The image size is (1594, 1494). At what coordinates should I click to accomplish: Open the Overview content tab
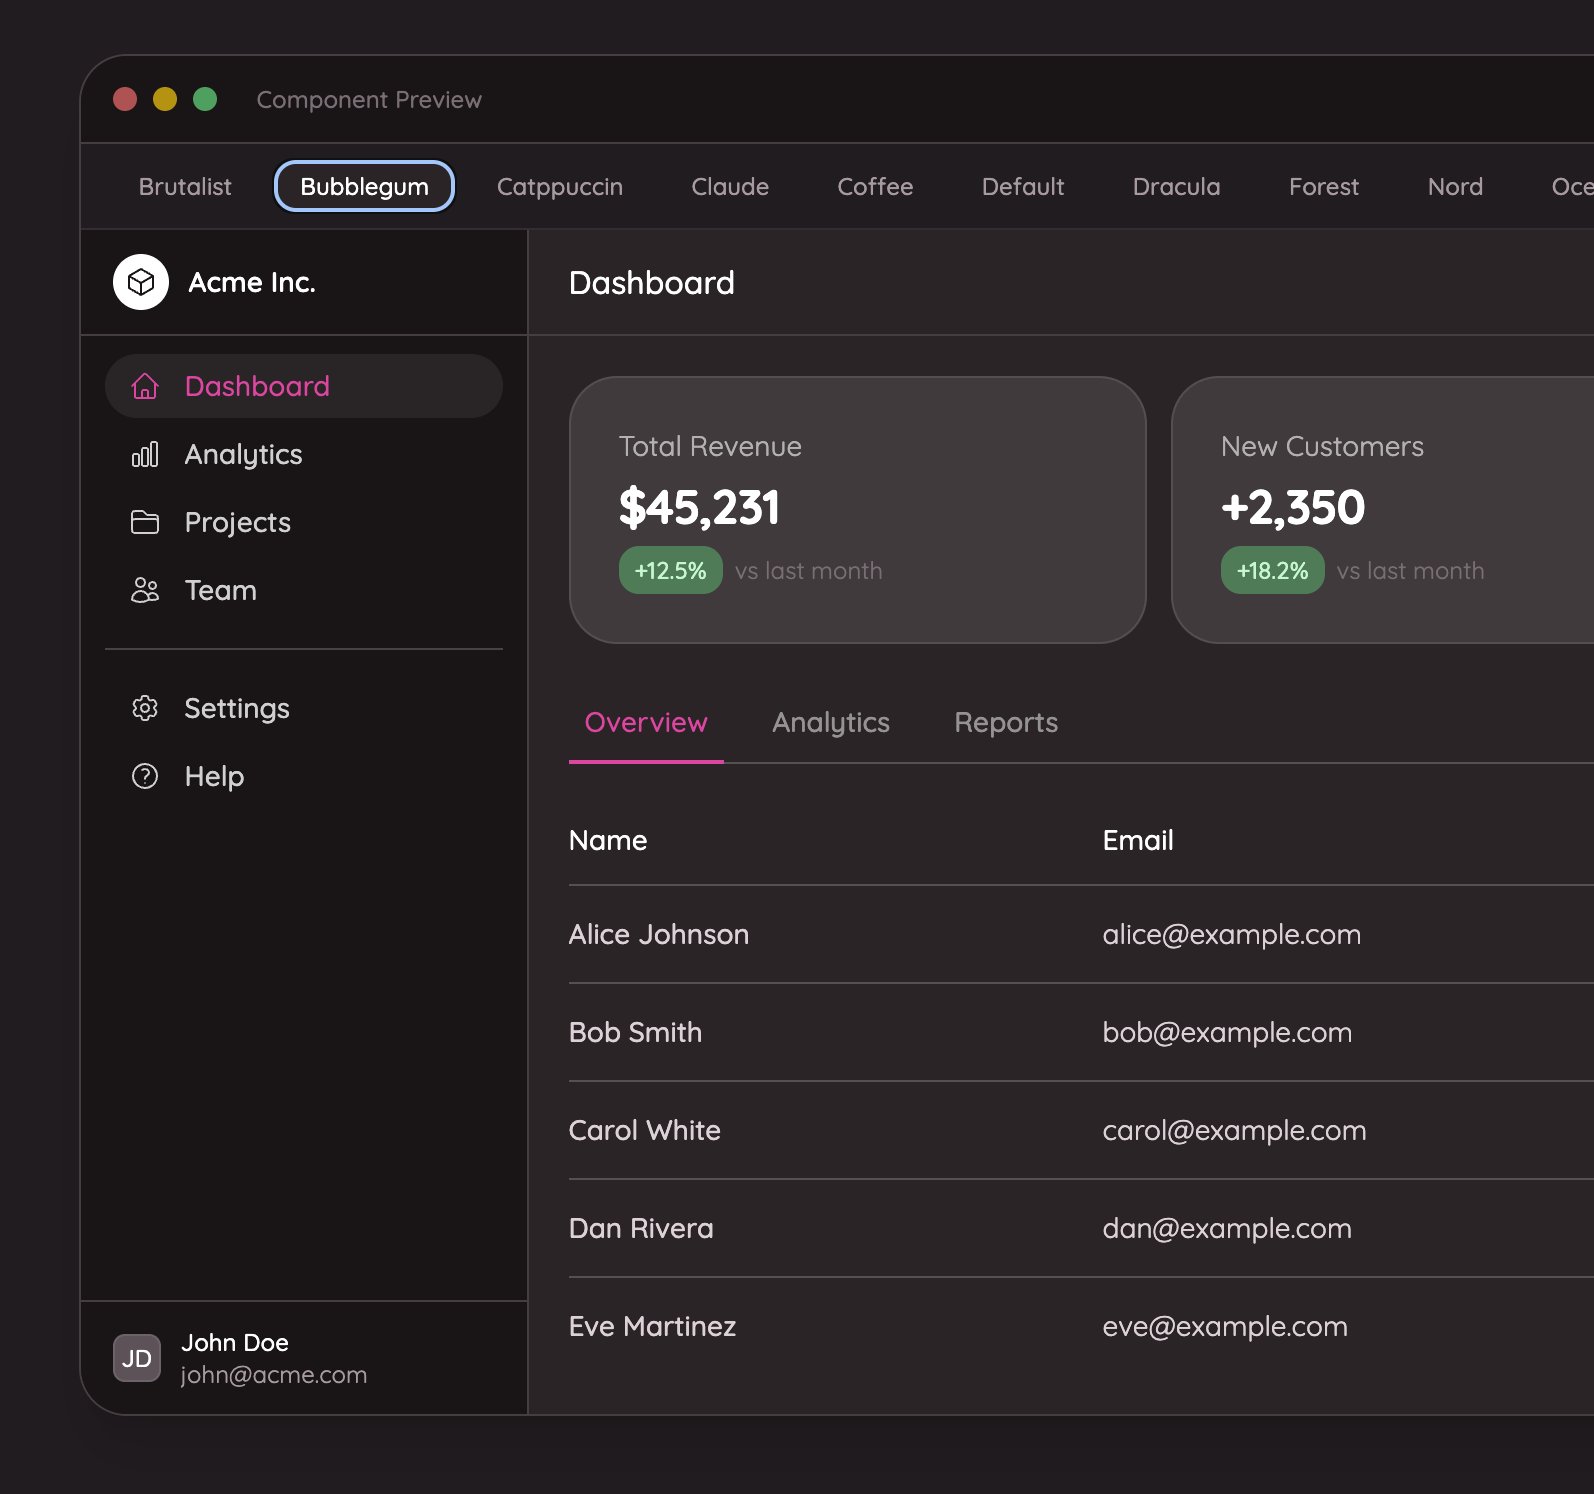(x=646, y=723)
